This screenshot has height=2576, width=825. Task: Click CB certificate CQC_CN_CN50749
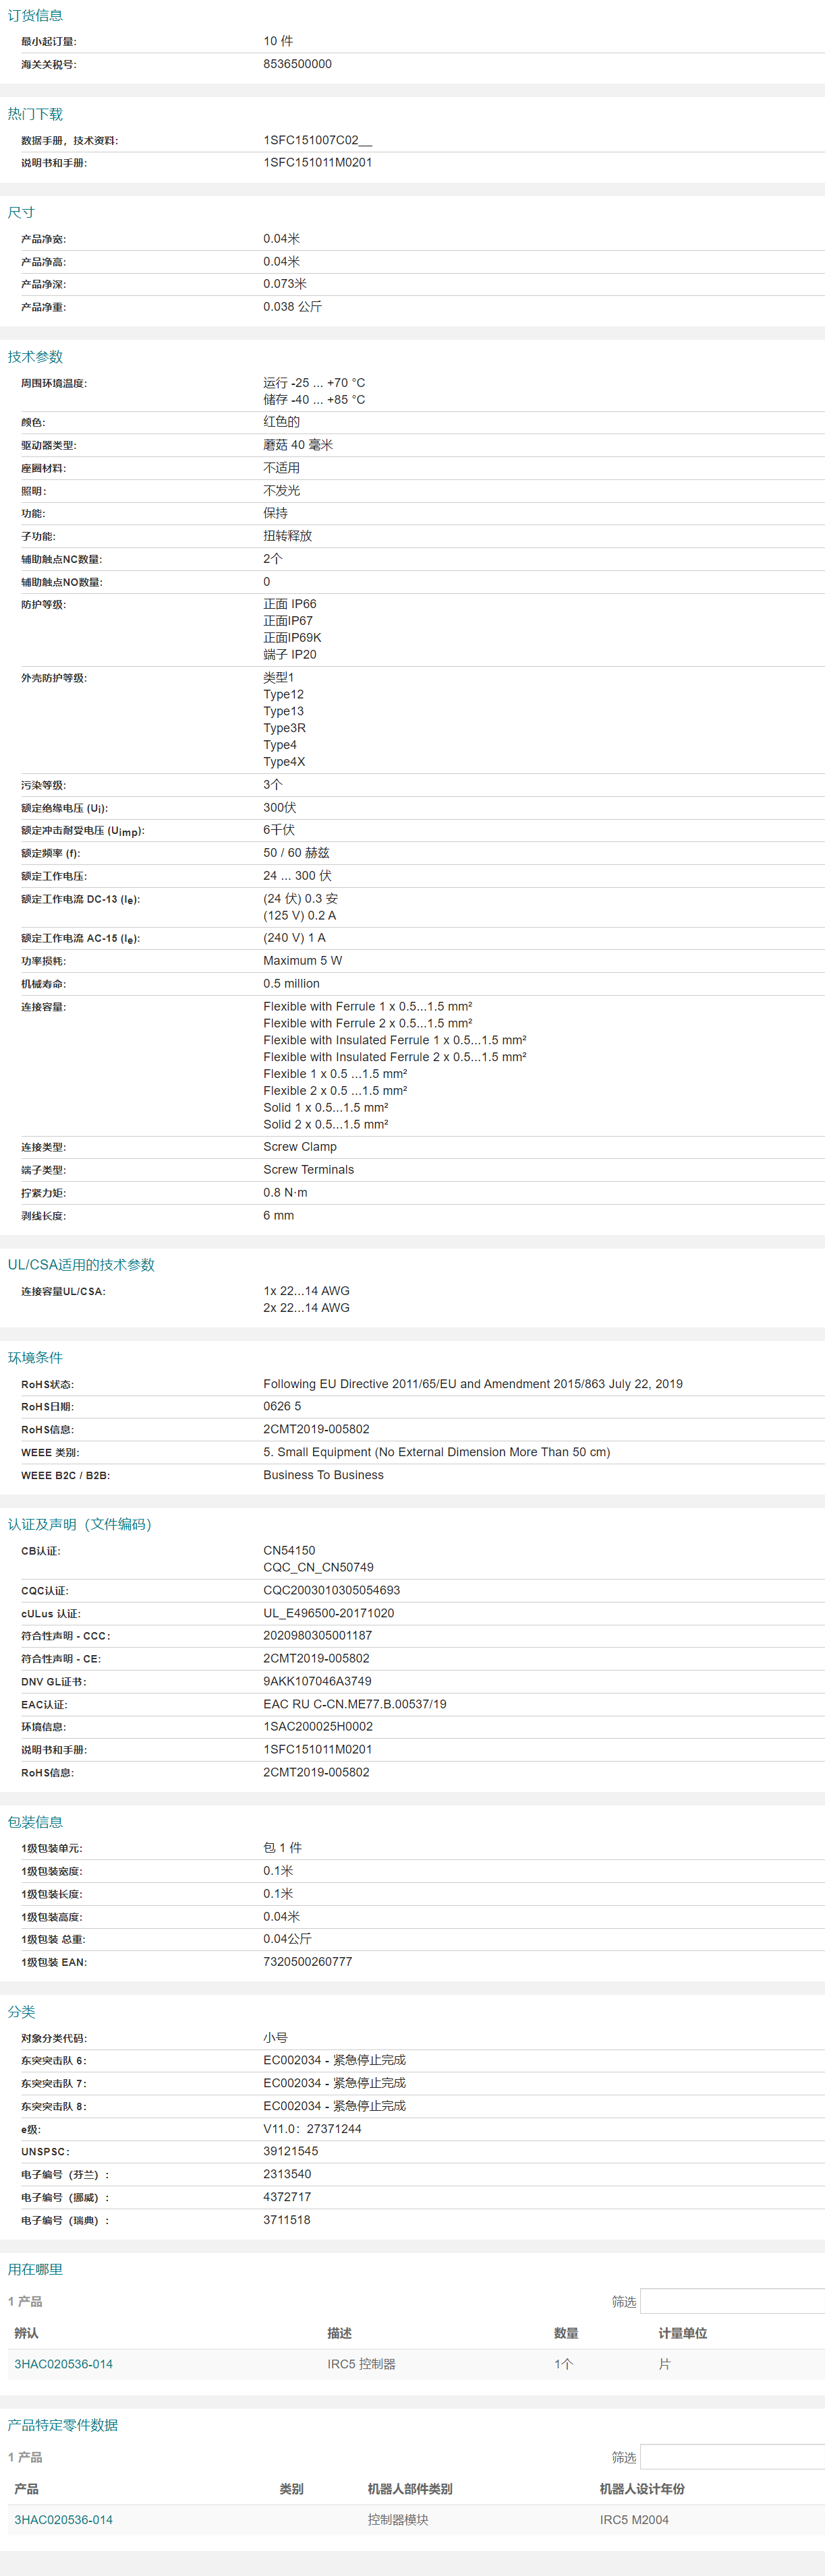(x=318, y=1568)
